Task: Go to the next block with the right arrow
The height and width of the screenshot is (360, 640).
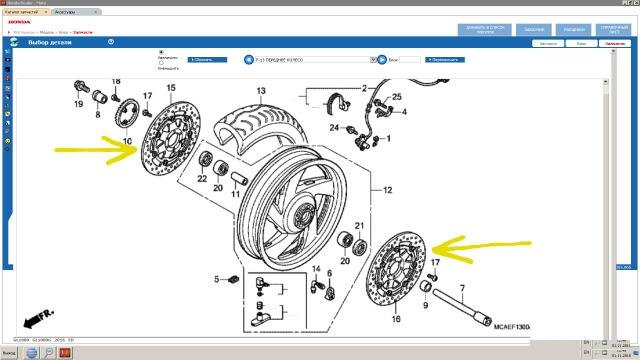Action: (x=382, y=60)
